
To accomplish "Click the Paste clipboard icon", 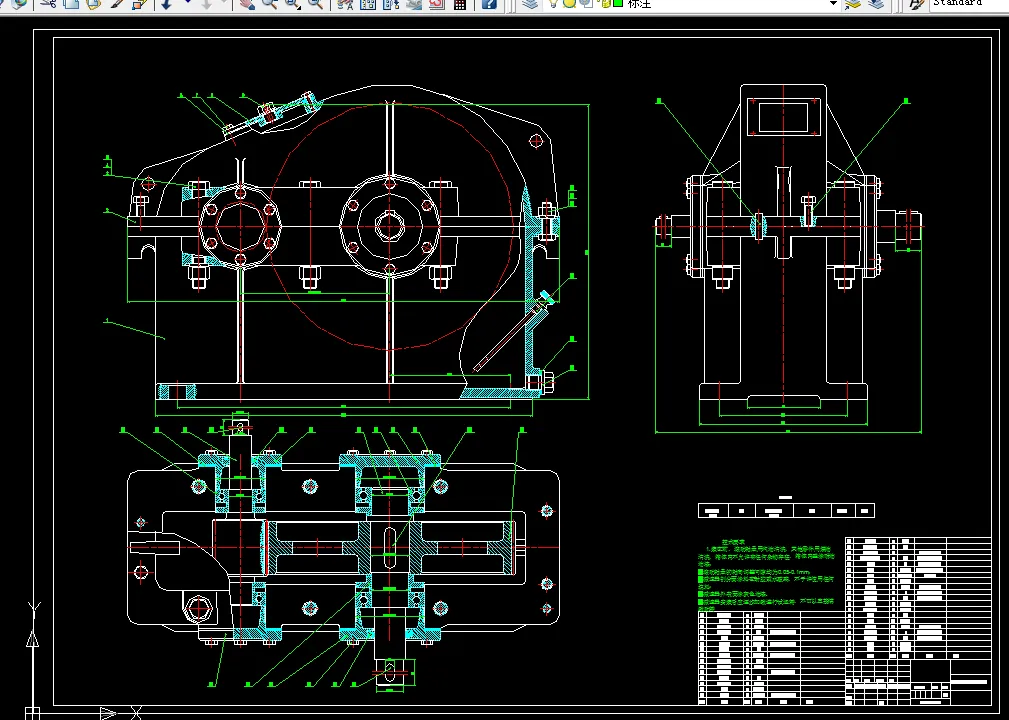I will (x=93, y=4).
